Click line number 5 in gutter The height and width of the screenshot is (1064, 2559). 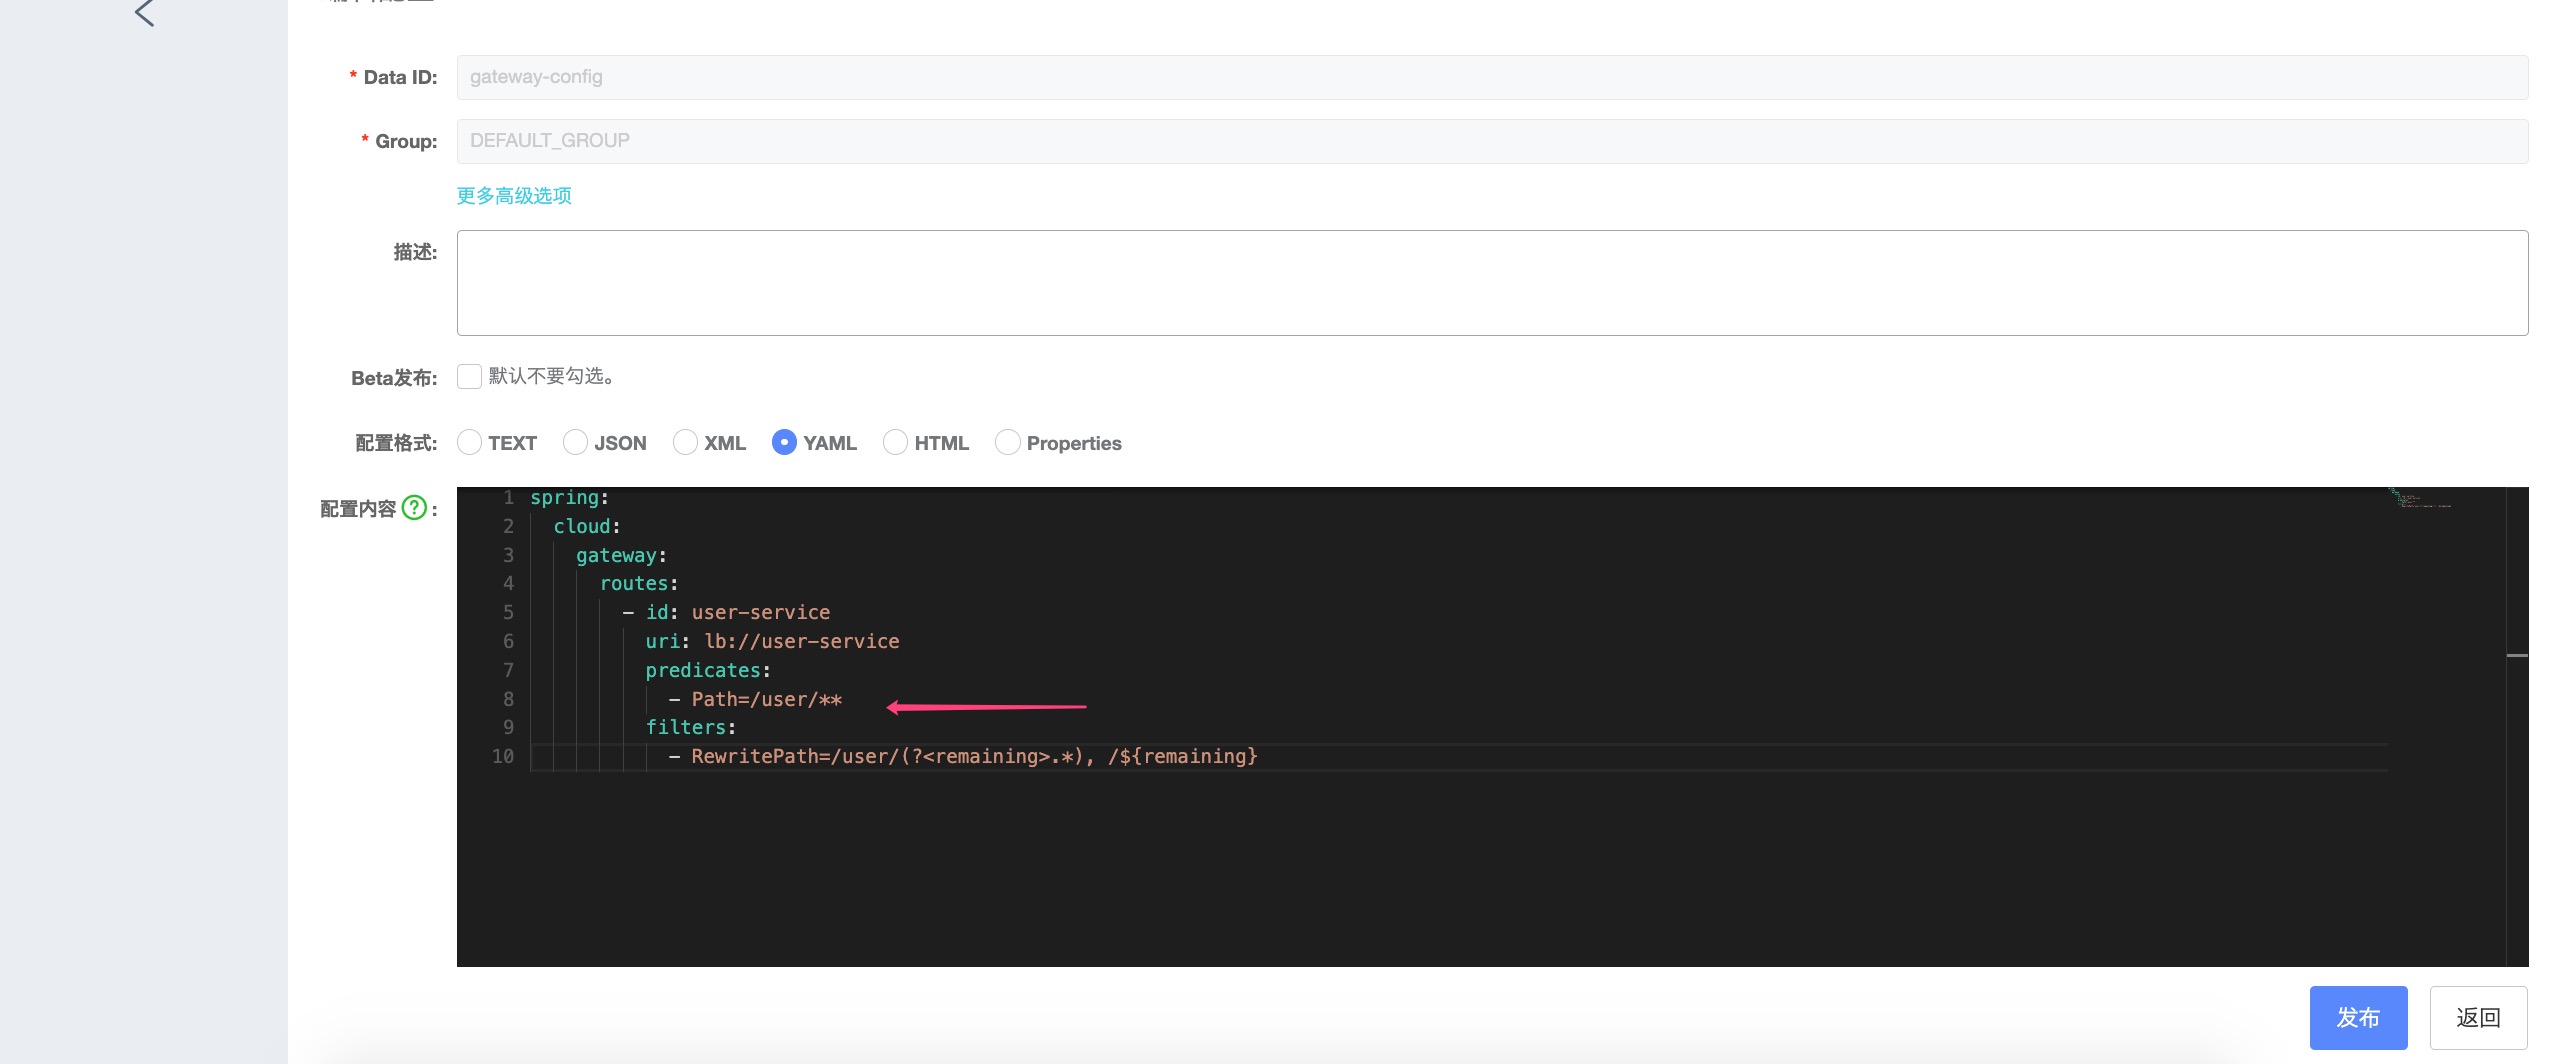508,612
